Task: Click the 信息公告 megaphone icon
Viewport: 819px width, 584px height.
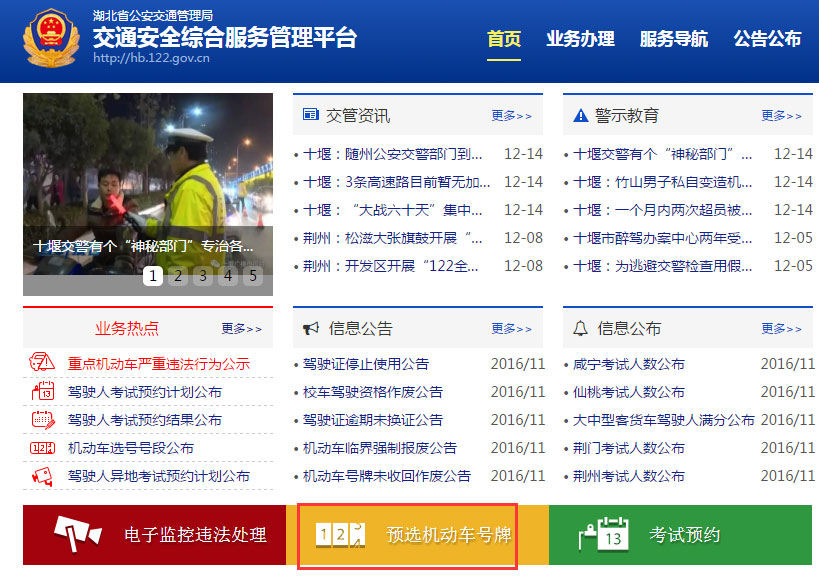Action: pyautogui.click(x=309, y=327)
